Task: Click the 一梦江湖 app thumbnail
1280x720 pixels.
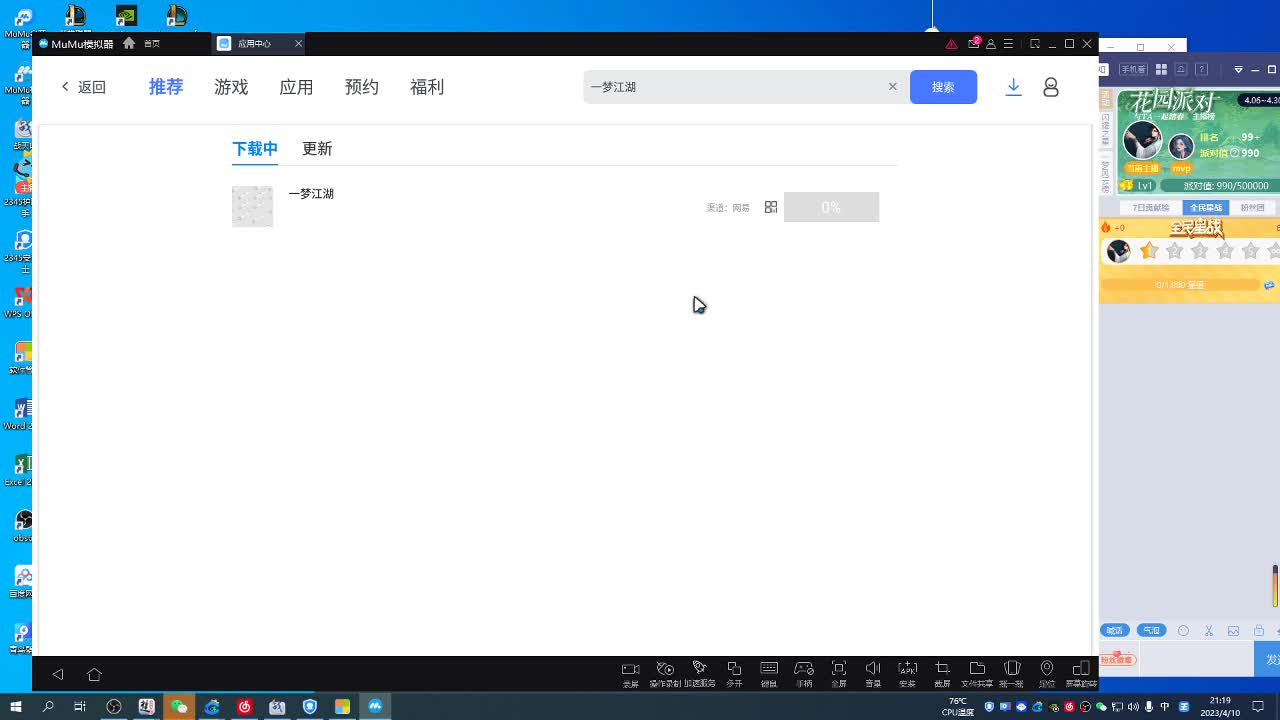Action: point(252,206)
